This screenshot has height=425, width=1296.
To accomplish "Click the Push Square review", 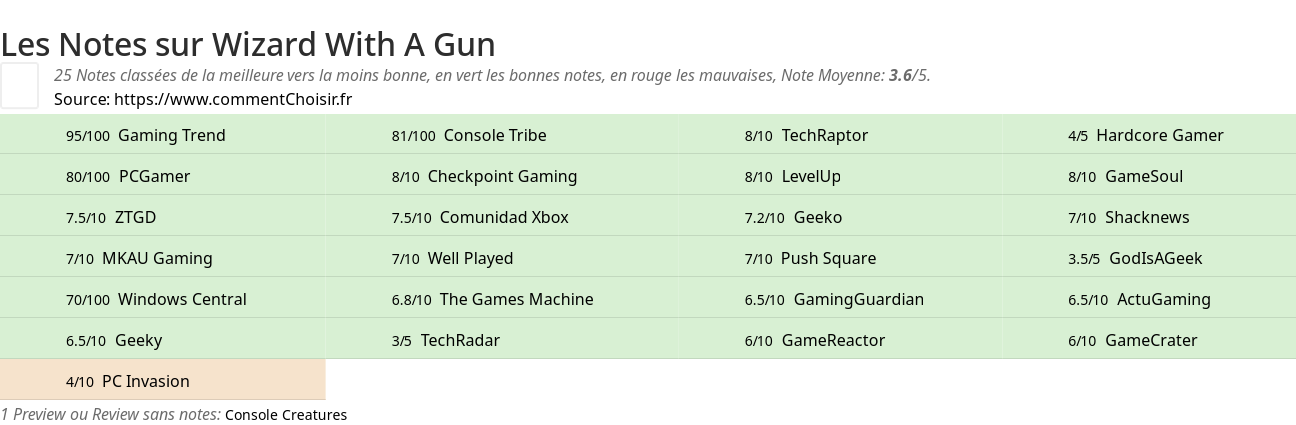I will [828, 258].
